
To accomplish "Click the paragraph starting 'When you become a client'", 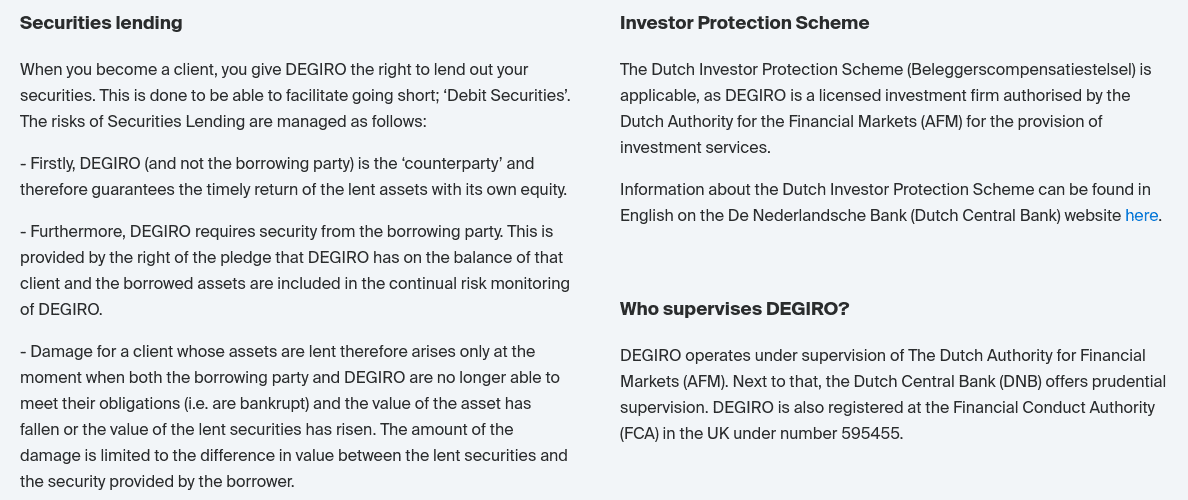I will [295, 95].
